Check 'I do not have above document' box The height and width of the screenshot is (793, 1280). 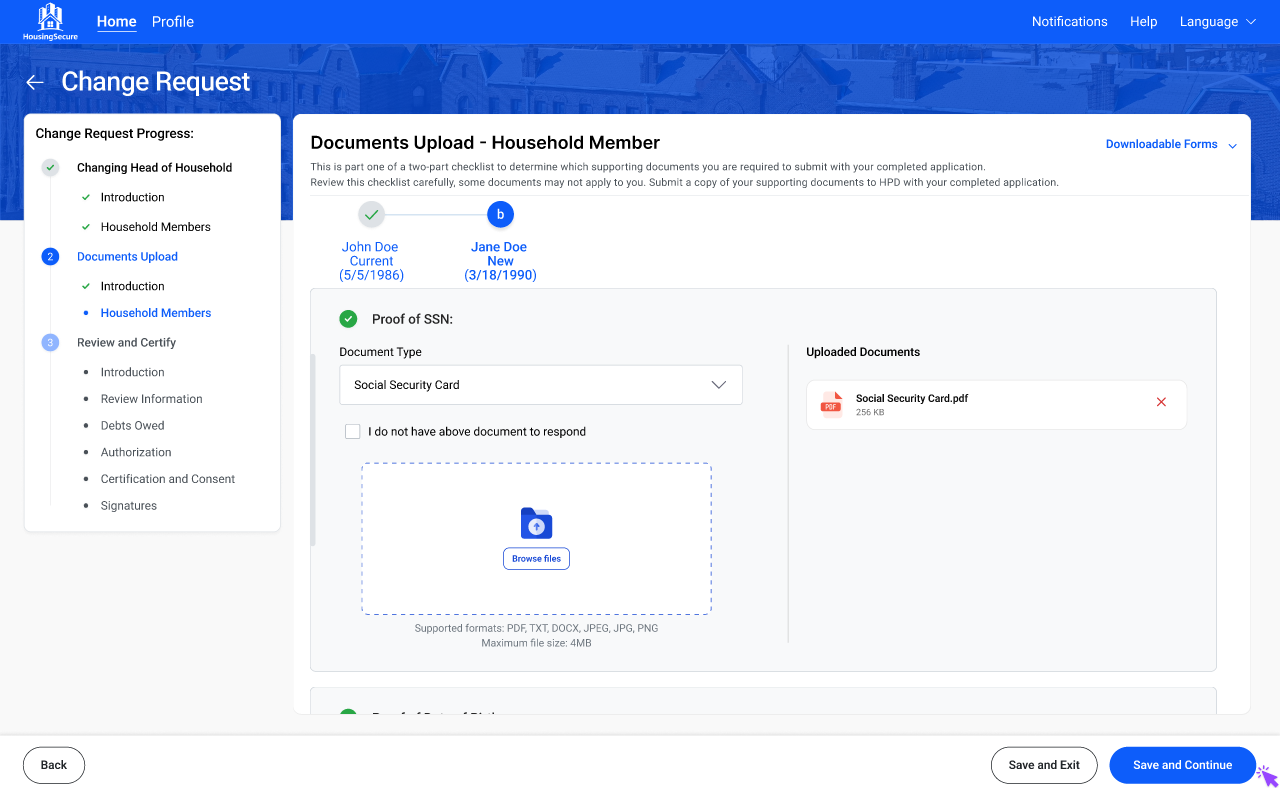(352, 432)
